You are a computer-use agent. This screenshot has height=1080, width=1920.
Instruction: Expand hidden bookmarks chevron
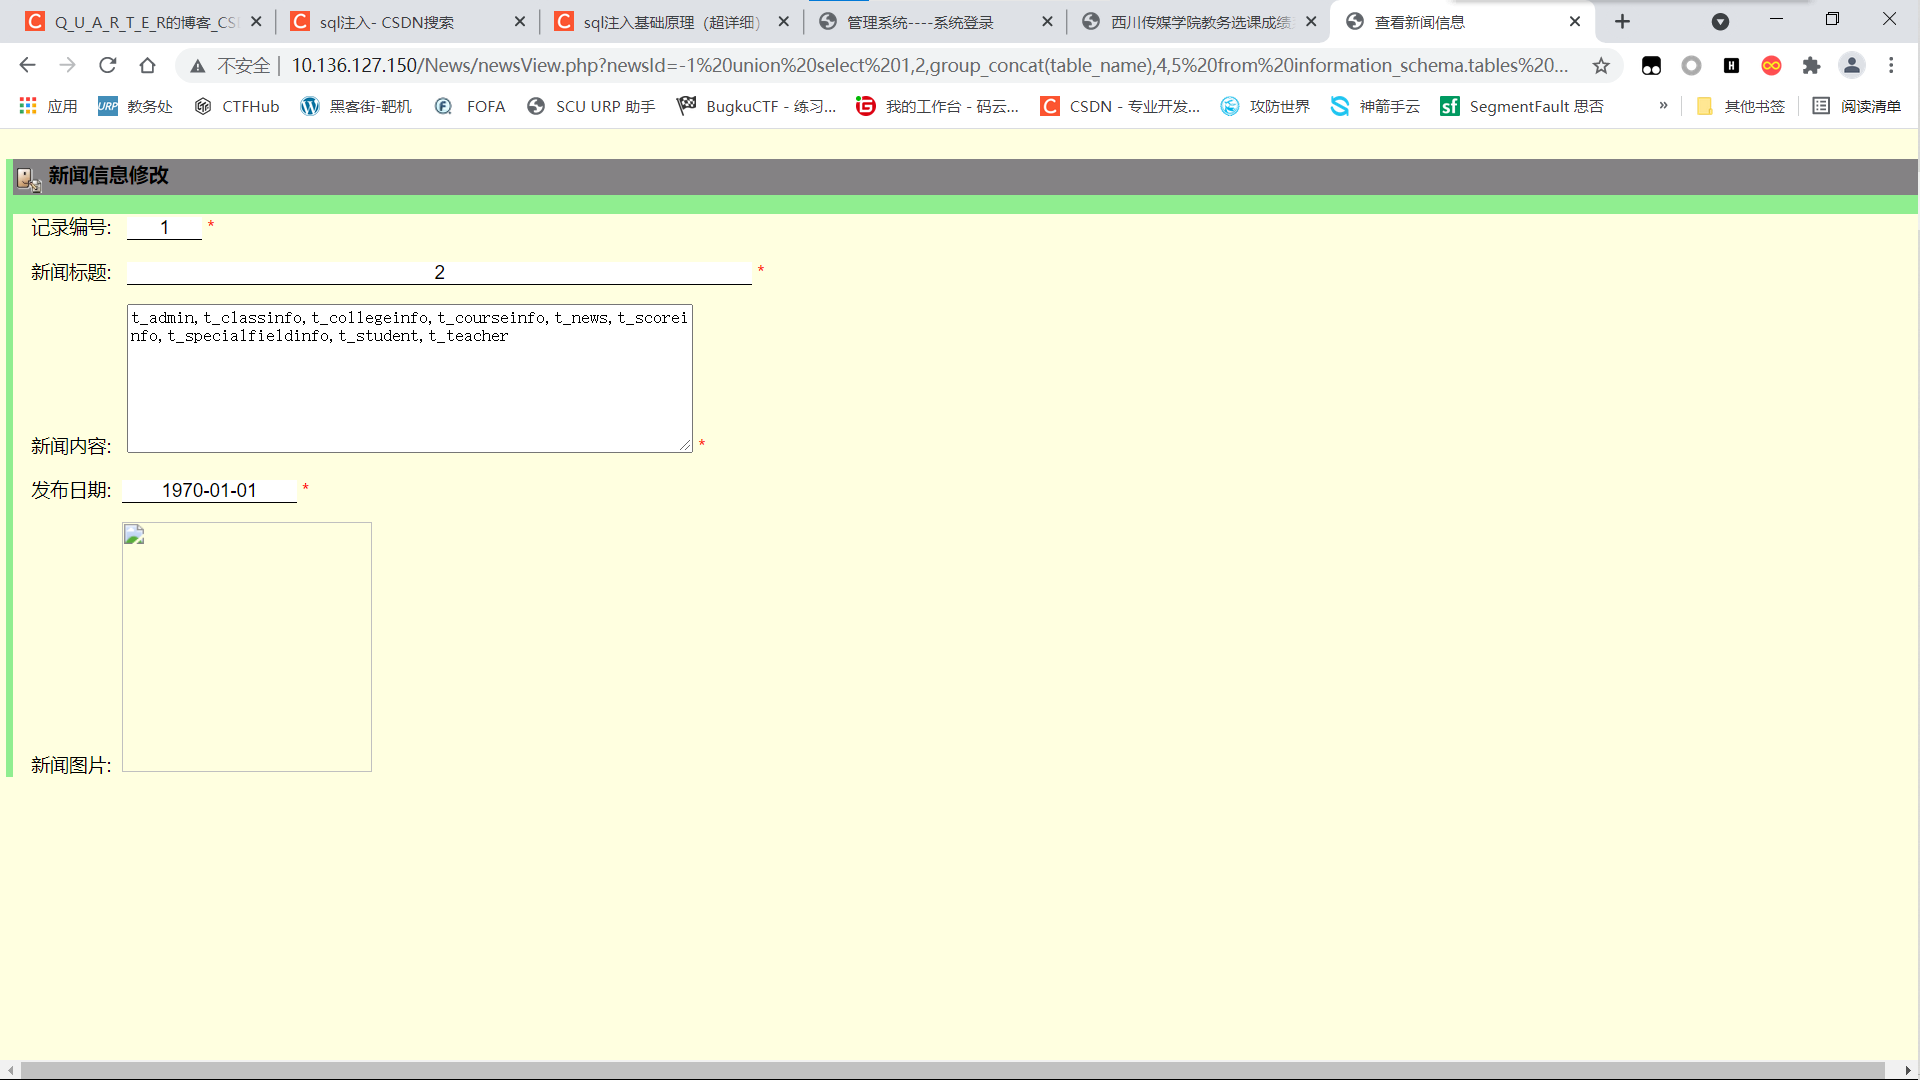(1663, 105)
